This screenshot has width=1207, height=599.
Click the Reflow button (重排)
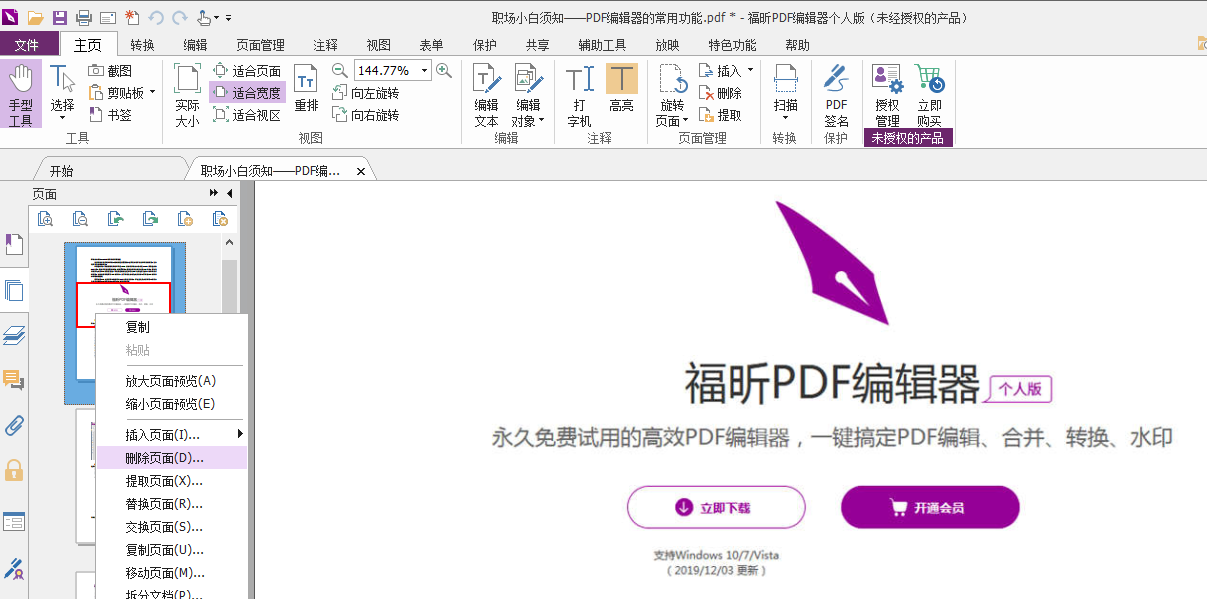(306, 88)
